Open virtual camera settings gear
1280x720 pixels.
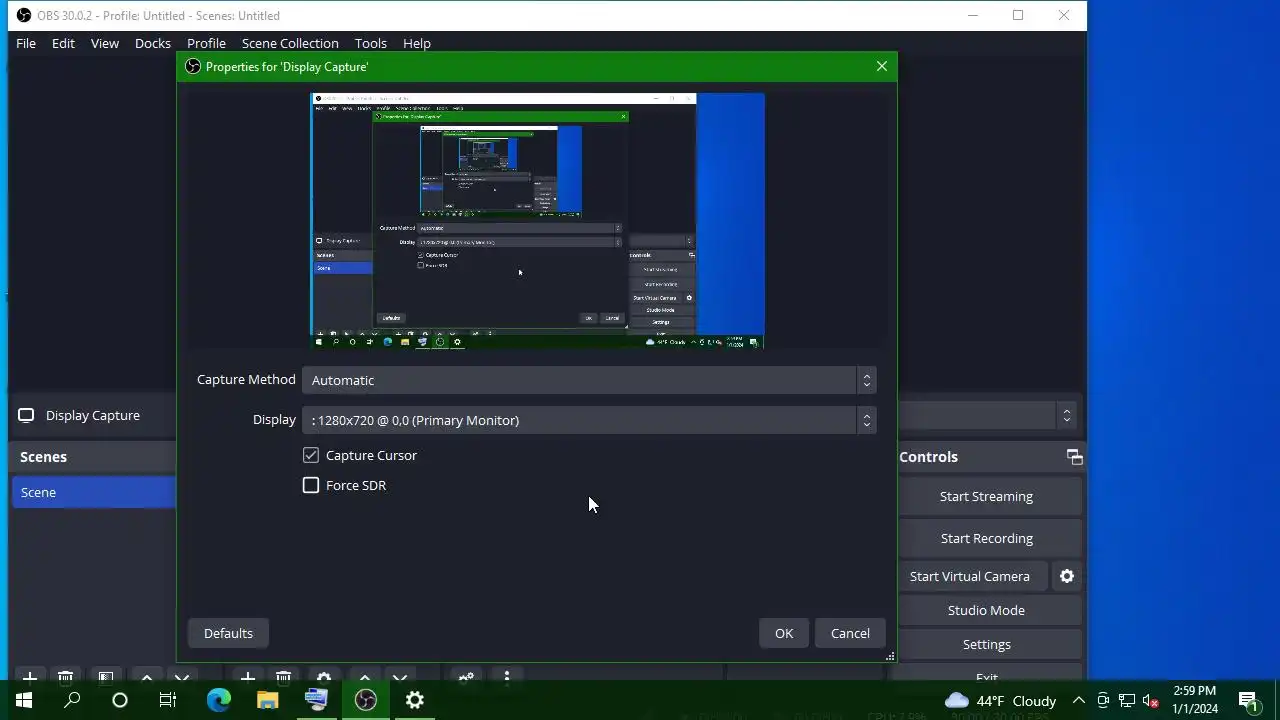point(1067,576)
